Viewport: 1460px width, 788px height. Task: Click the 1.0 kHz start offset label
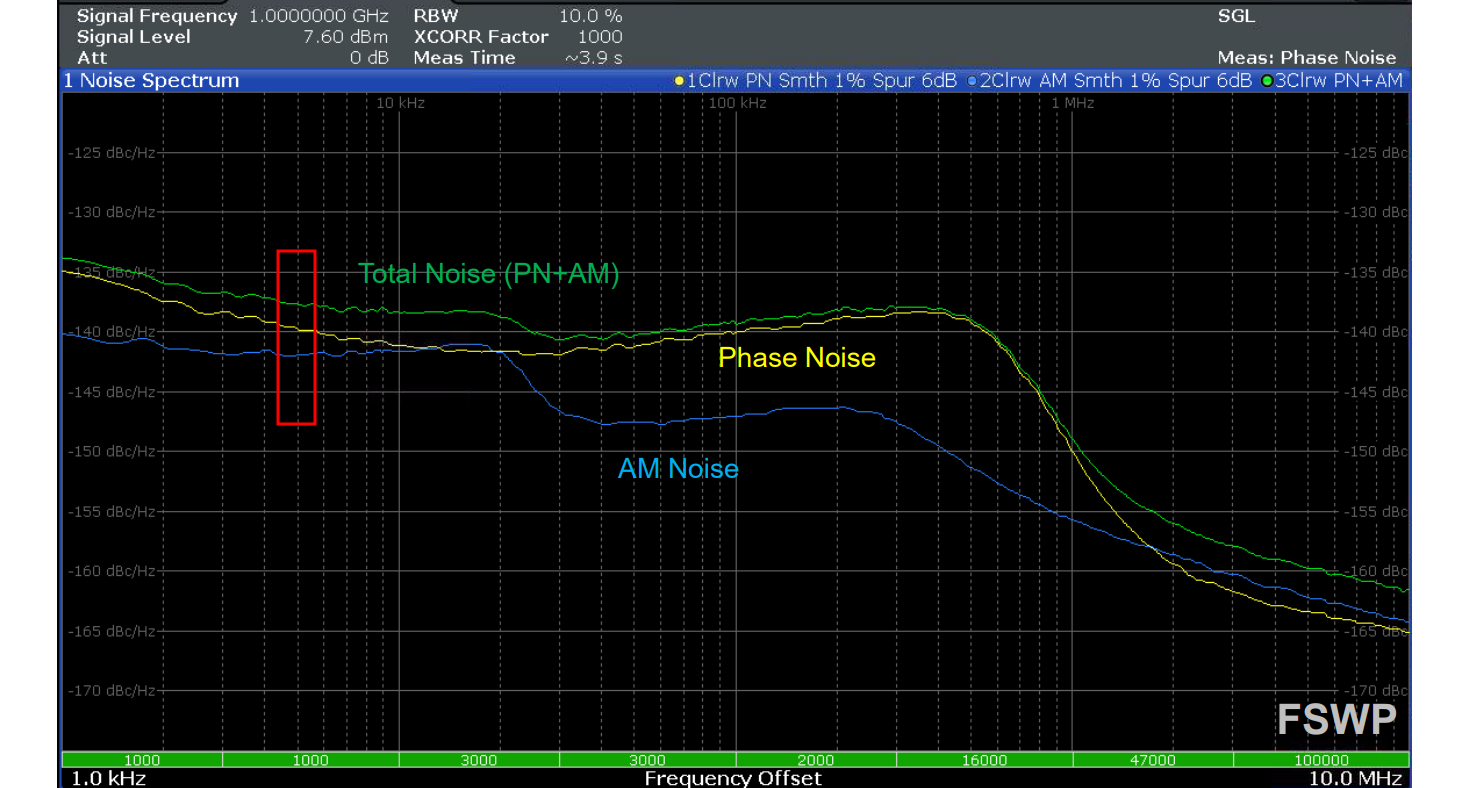pos(105,778)
